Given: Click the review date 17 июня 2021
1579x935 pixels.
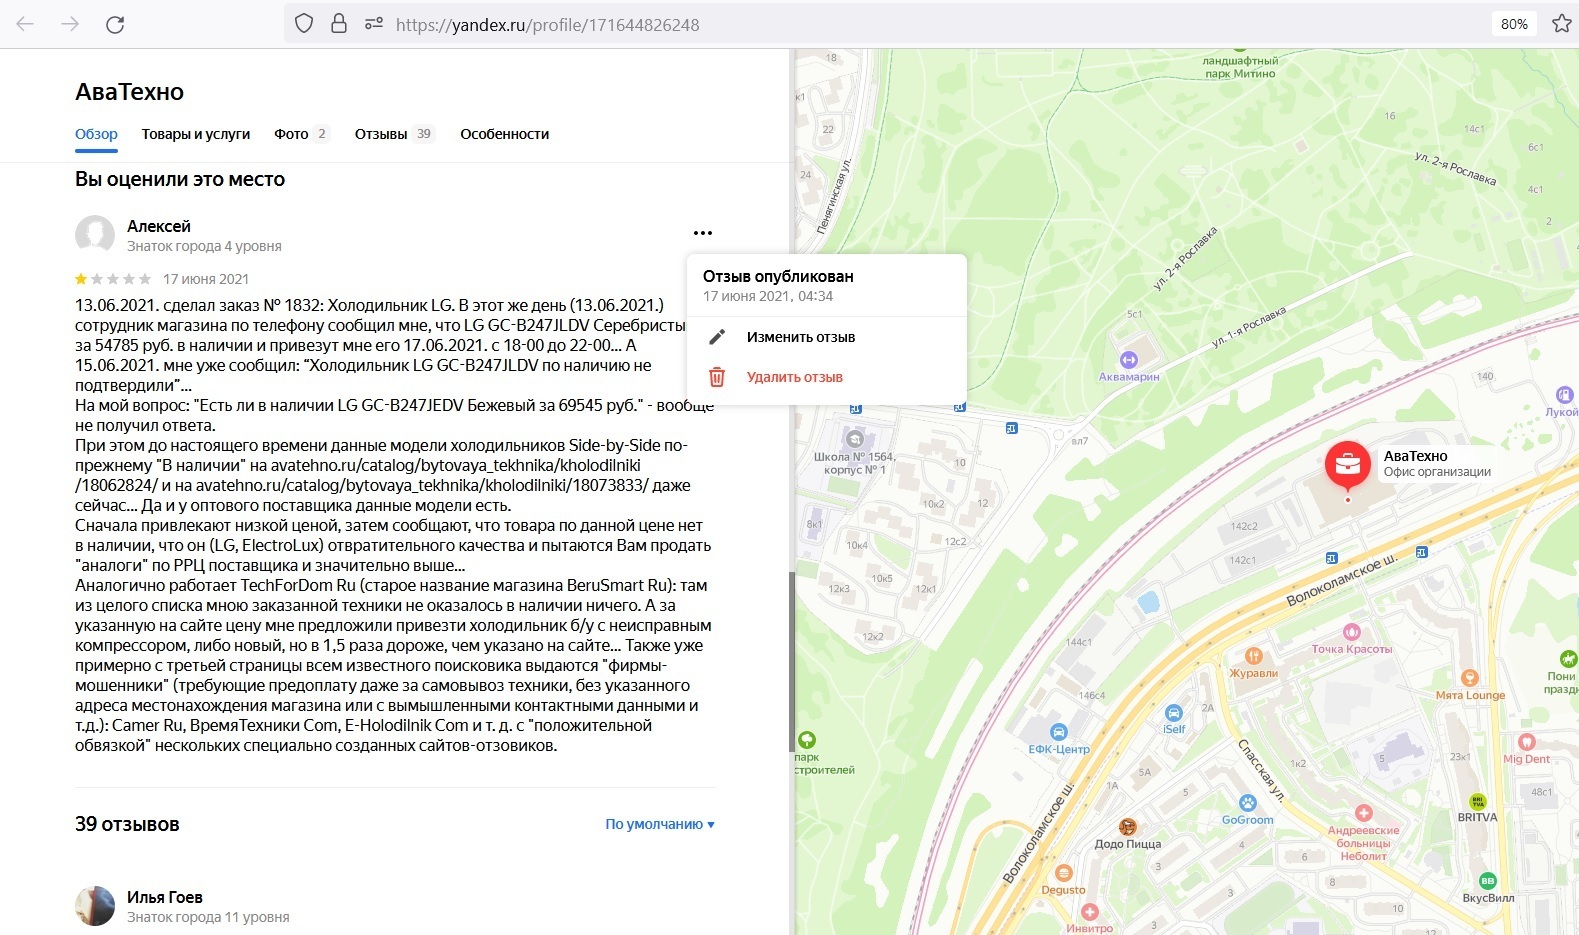Looking at the screenshot, I should [206, 279].
